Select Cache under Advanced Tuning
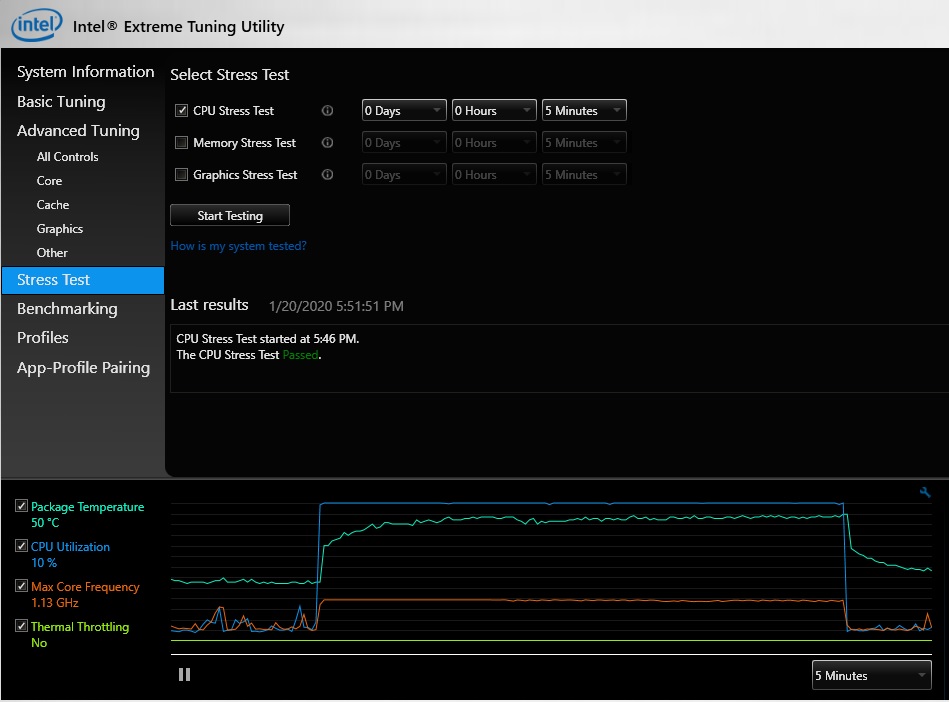The width and height of the screenshot is (949, 702). [53, 205]
